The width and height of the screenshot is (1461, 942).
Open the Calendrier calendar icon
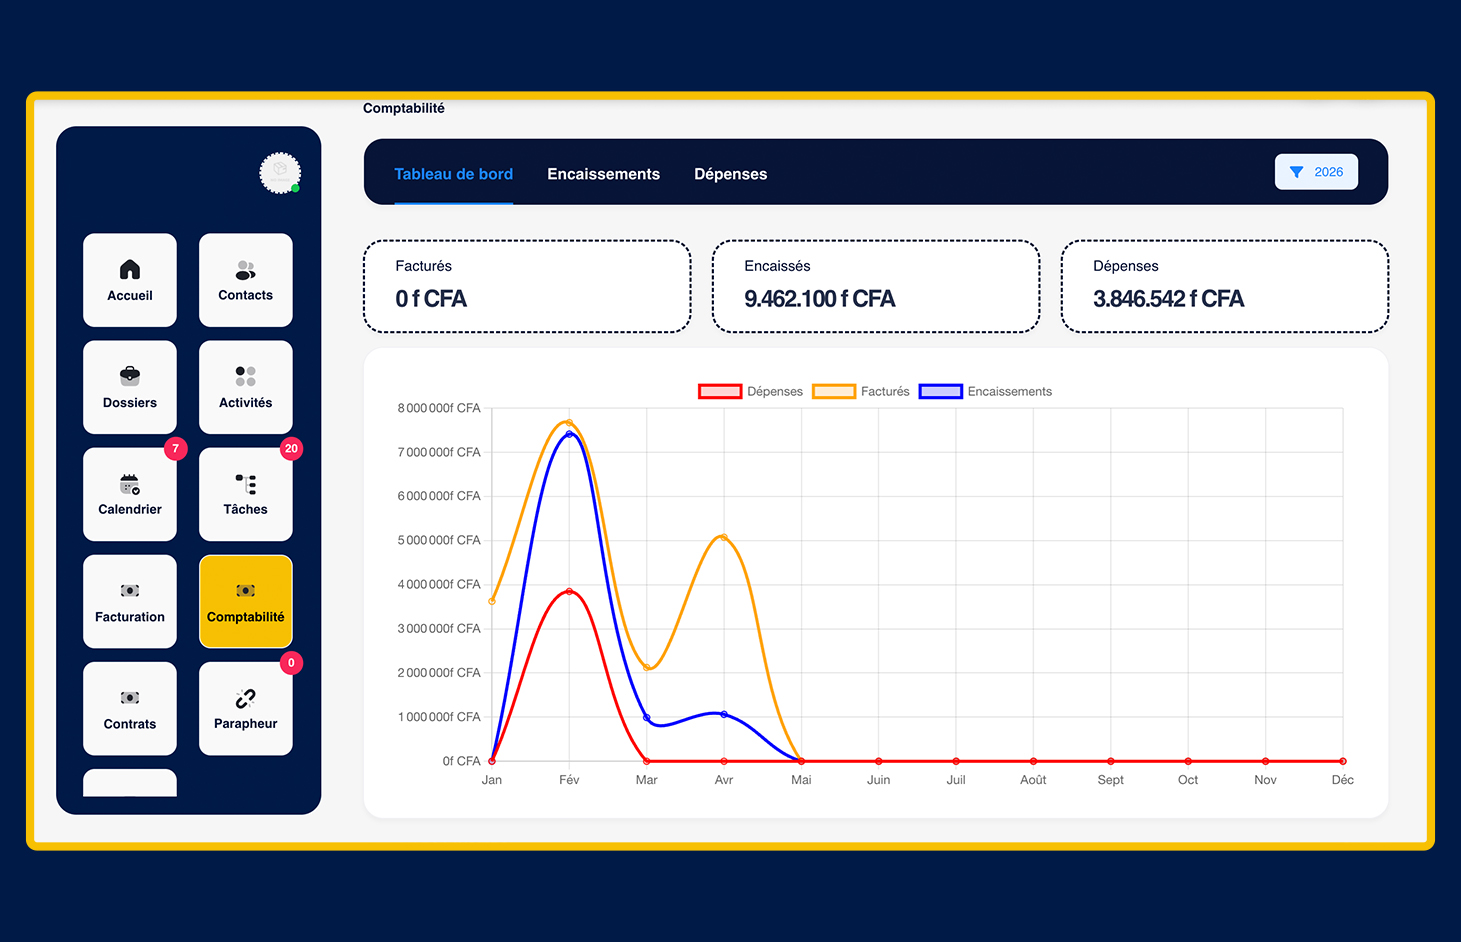(130, 484)
